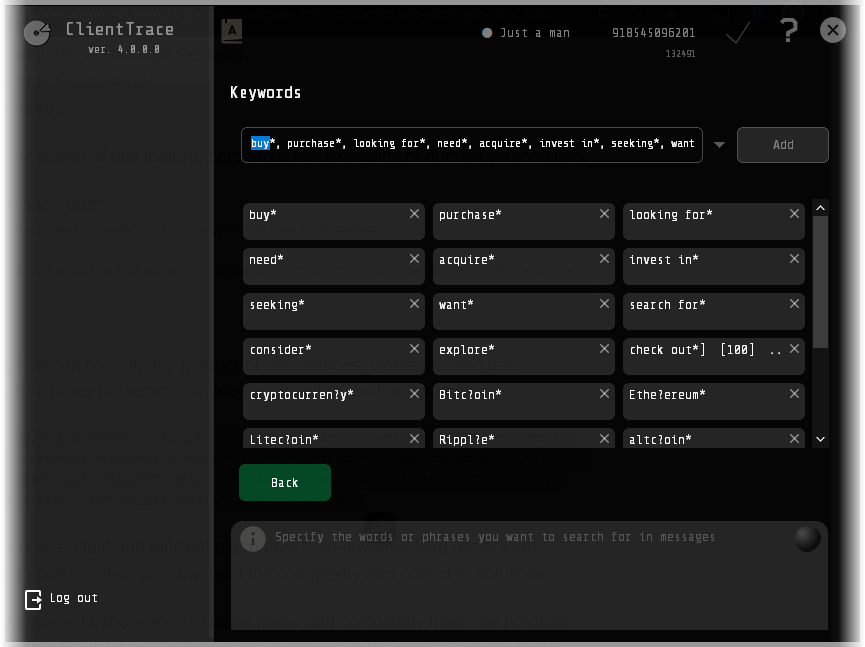
Task: Remove the invest in* keyword
Action: pos(794,259)
